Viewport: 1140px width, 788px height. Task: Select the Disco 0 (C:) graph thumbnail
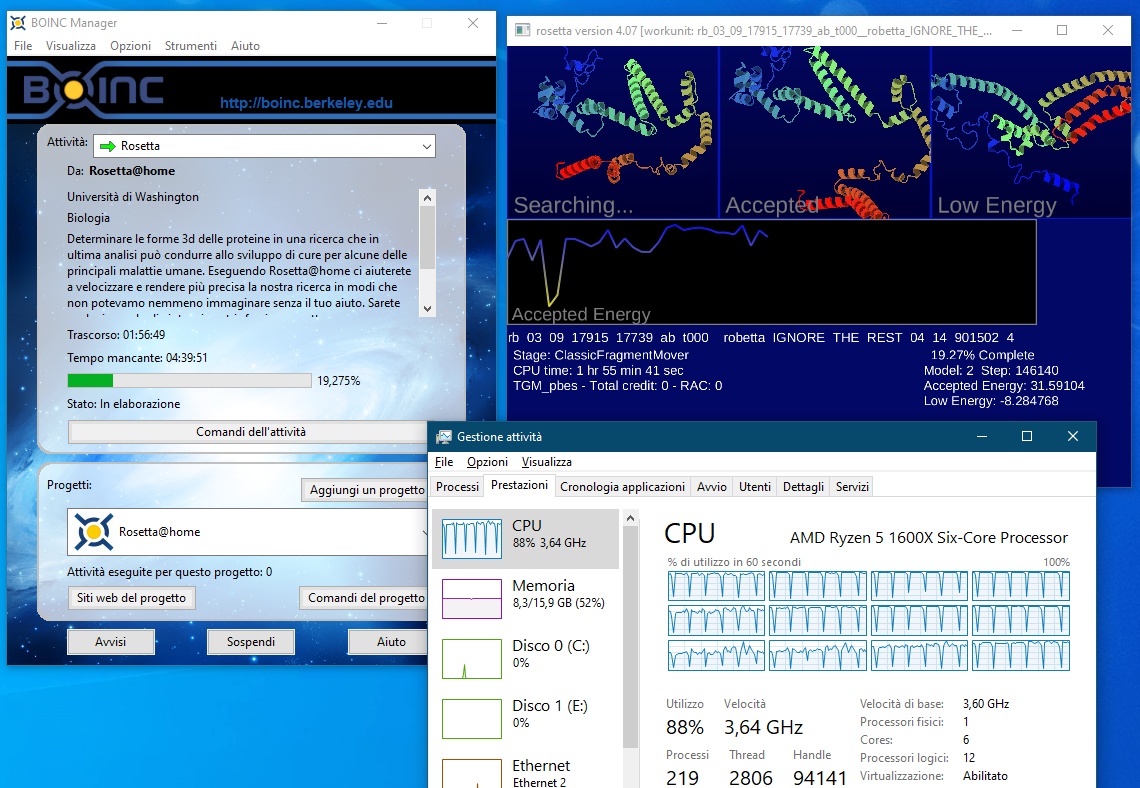tap(472, 659)
